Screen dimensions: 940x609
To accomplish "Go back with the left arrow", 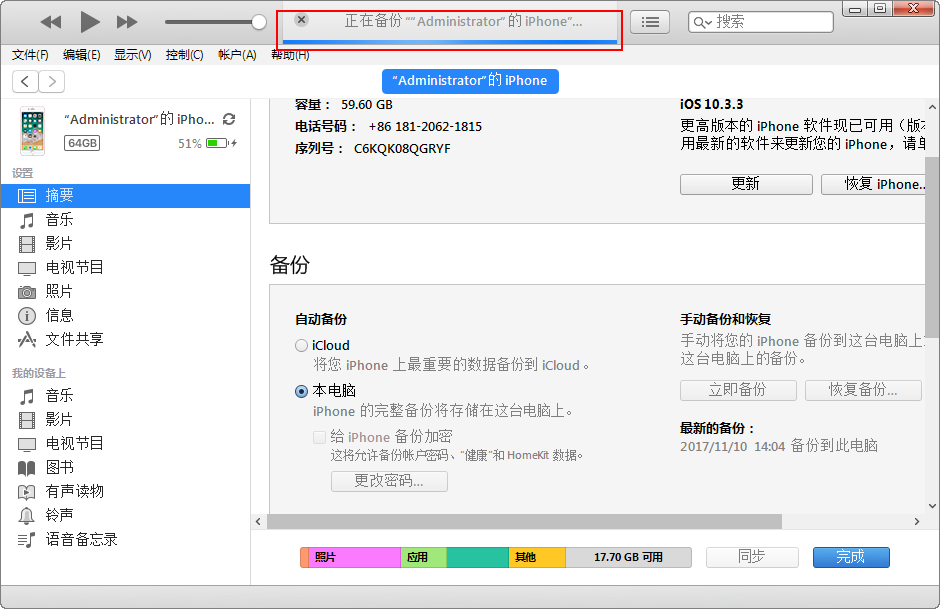I will click(x=25, y=82).
